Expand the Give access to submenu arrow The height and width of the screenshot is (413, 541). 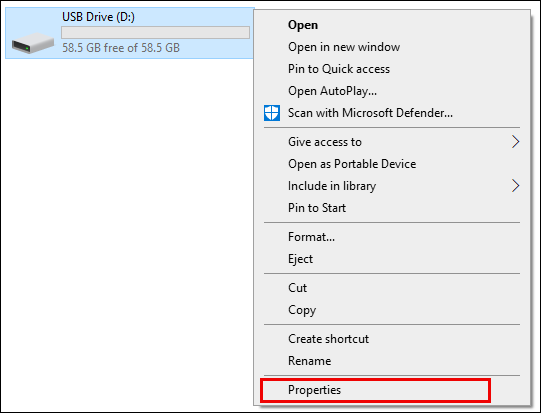(x=515, y=142)
